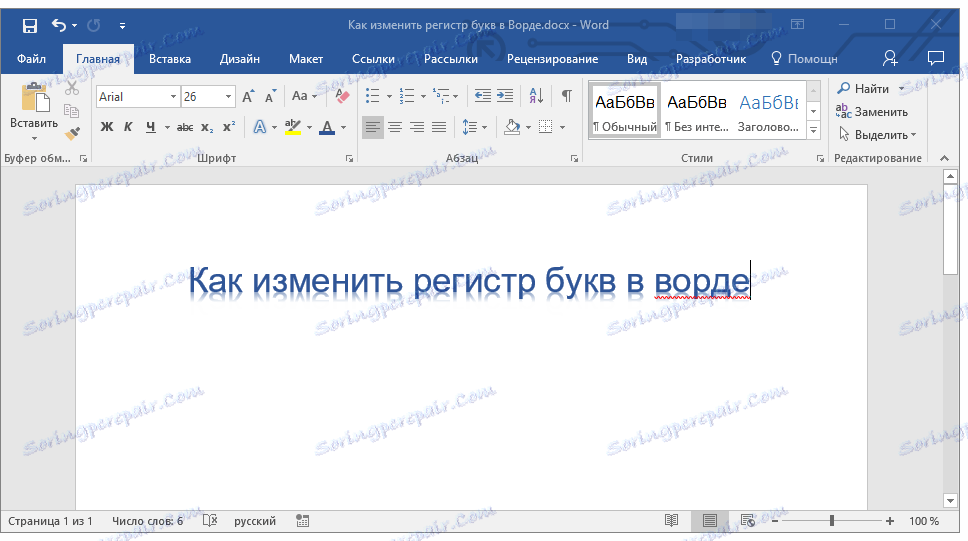Apply borders to paragraph
Viewport: 968px width, 541px height.
point(546,127)
